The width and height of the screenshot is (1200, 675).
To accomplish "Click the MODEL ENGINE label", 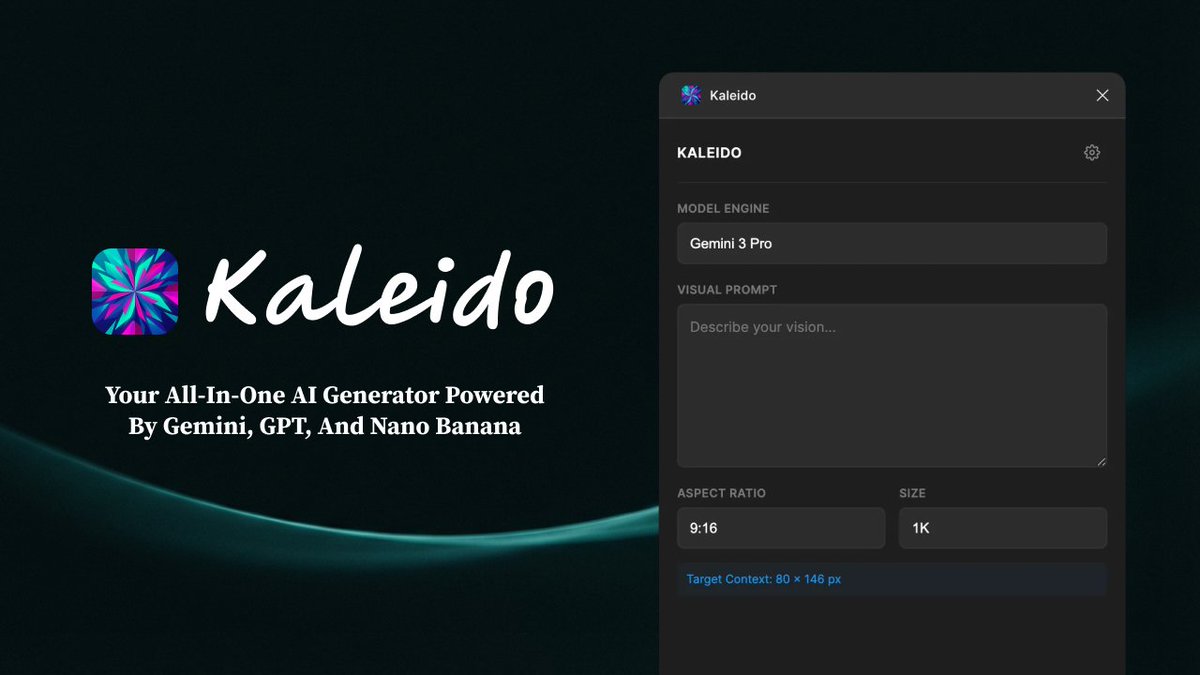I will coord(723,209).
